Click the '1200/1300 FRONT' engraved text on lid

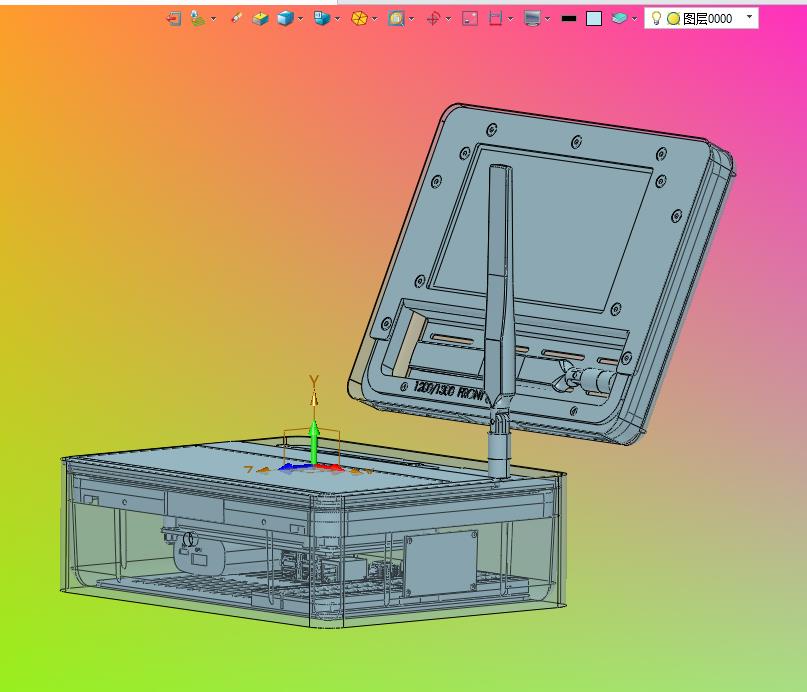[x=449, y=391]
